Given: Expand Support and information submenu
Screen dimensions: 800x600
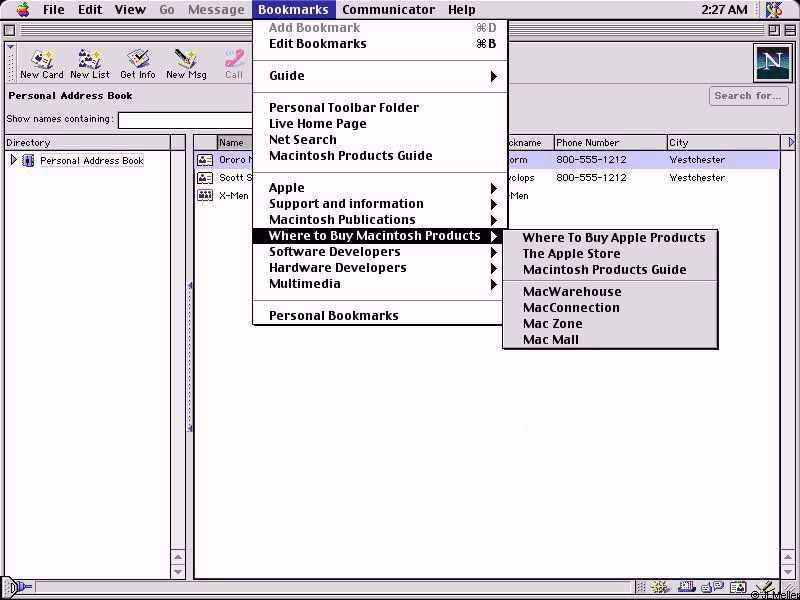Looking at the screenshot, I should pyautogui.click(x=493, y=205).
